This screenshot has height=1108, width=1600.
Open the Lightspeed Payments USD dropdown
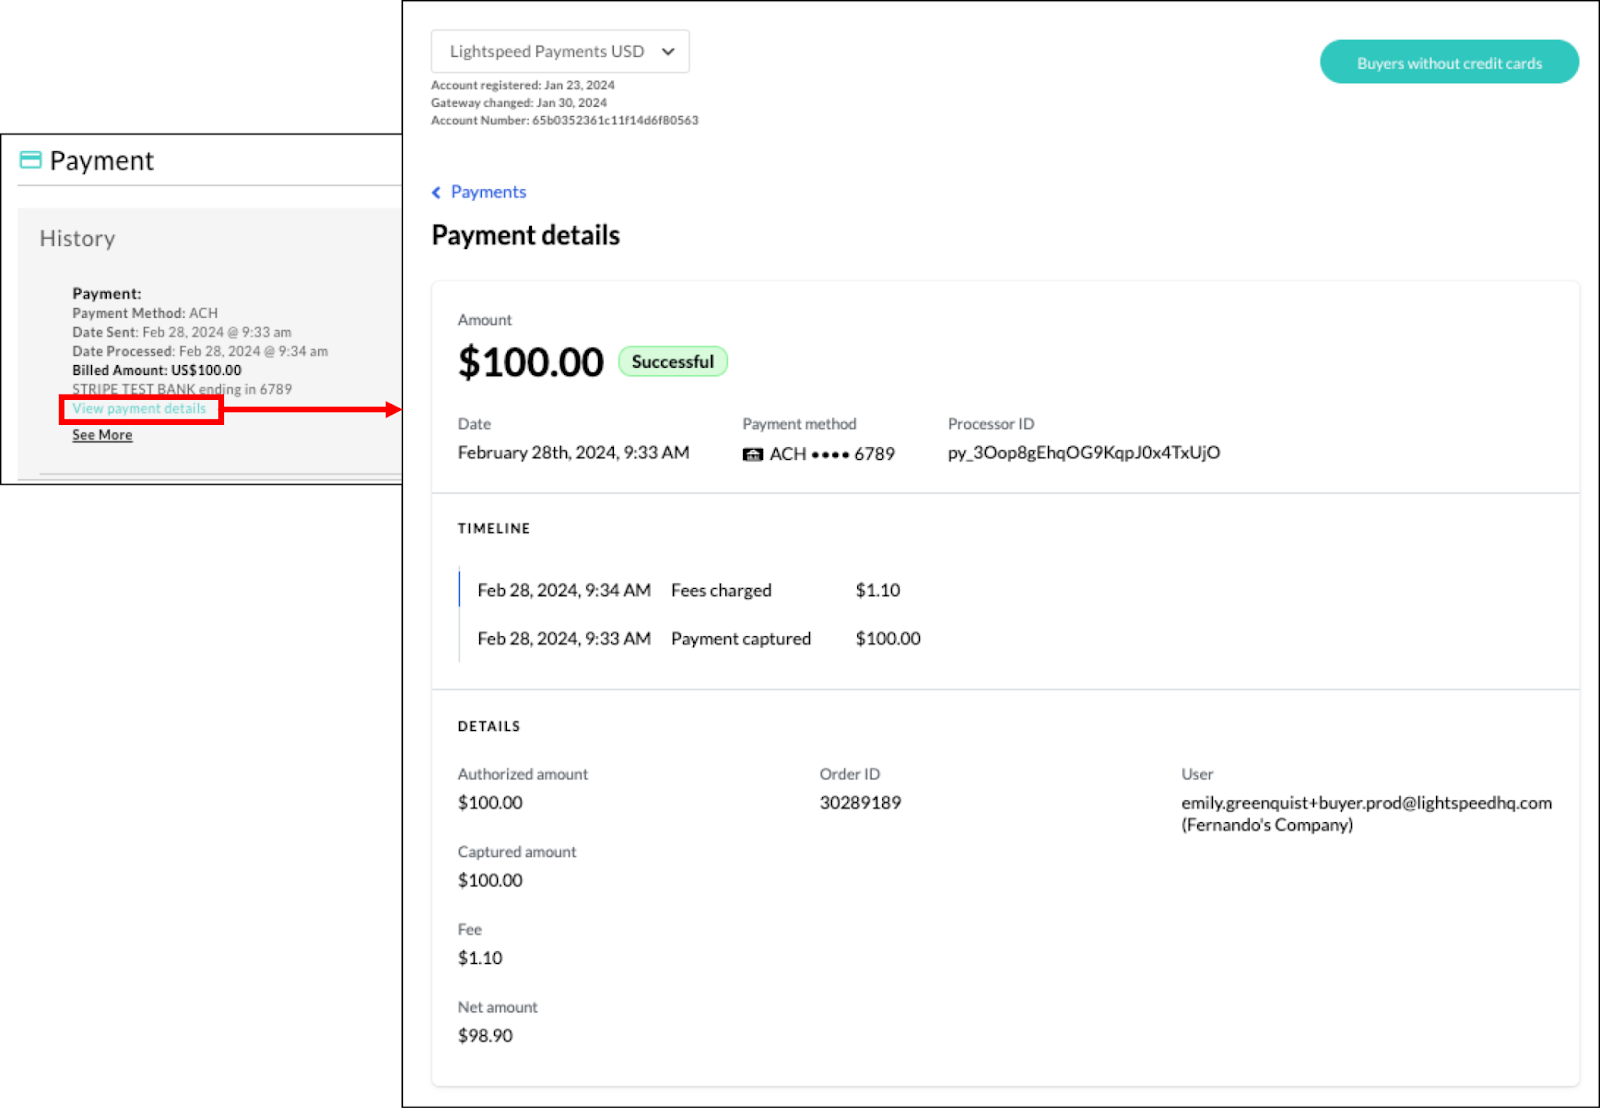548,52
